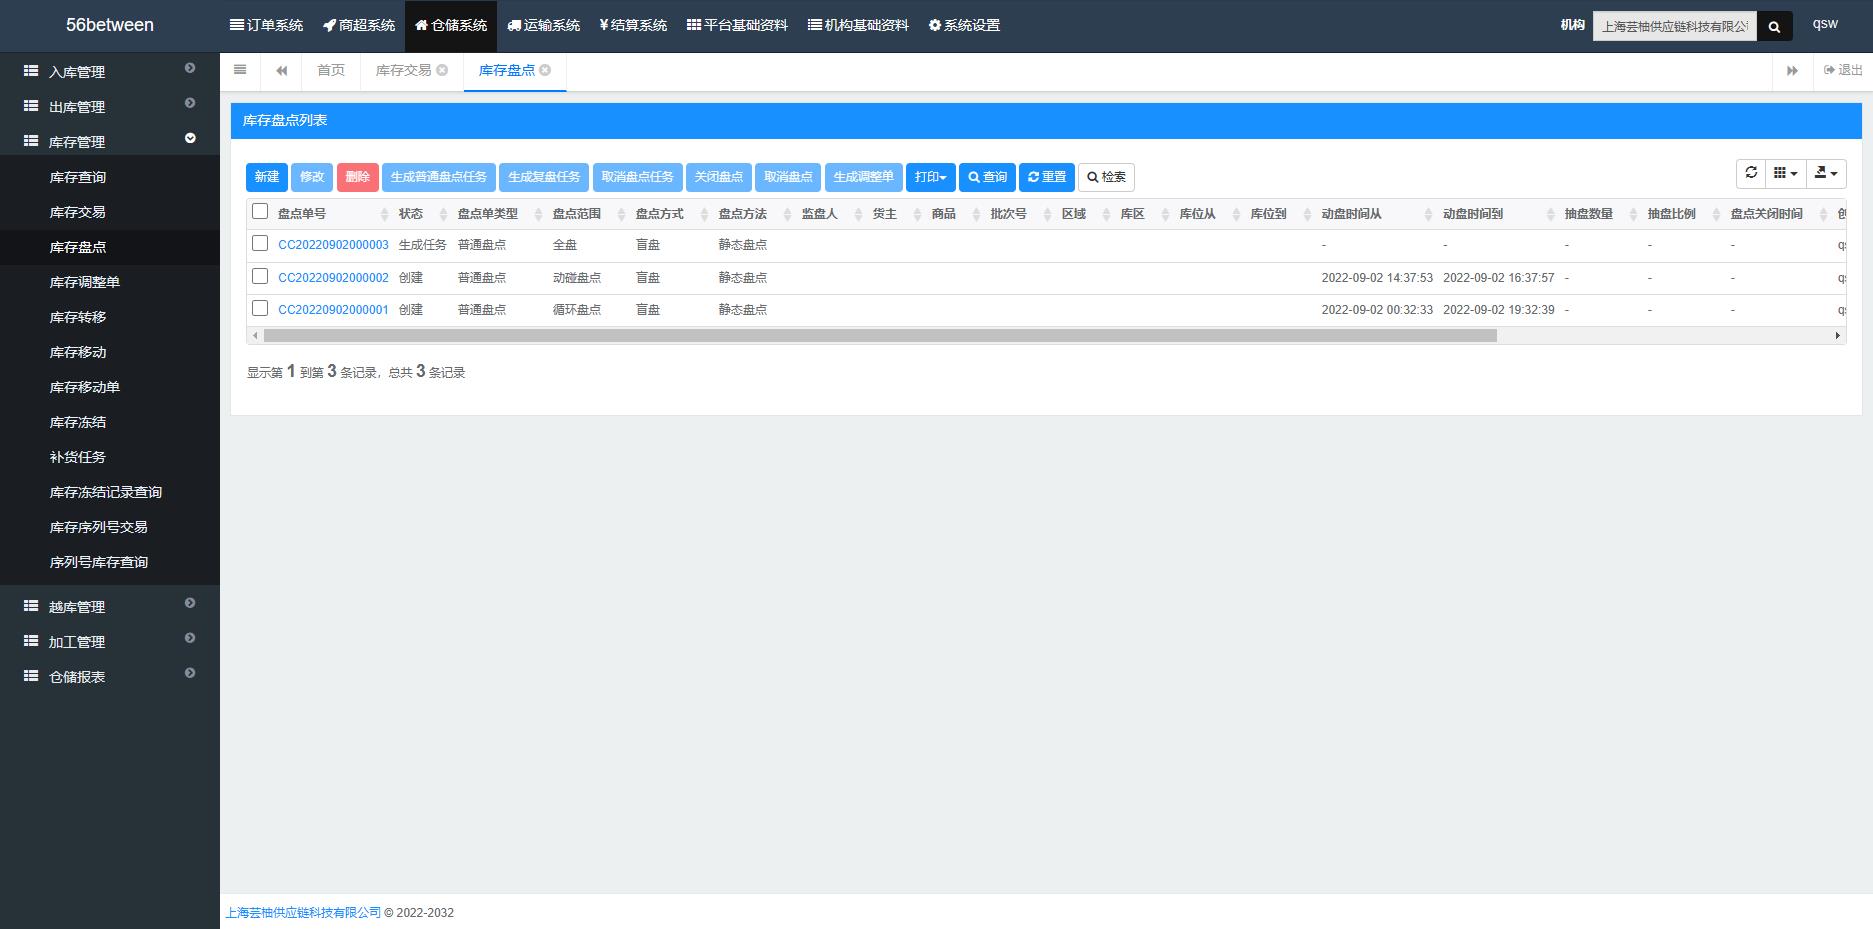The width and height of the screenshot is (1873, 929).
Task: Collapse 库存管理 menu chevron
Action: [x=190, y=138]
